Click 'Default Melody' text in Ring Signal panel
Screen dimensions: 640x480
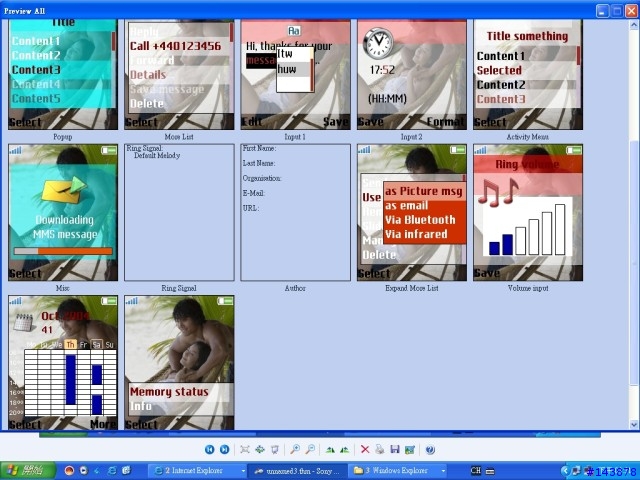point(157,156)
